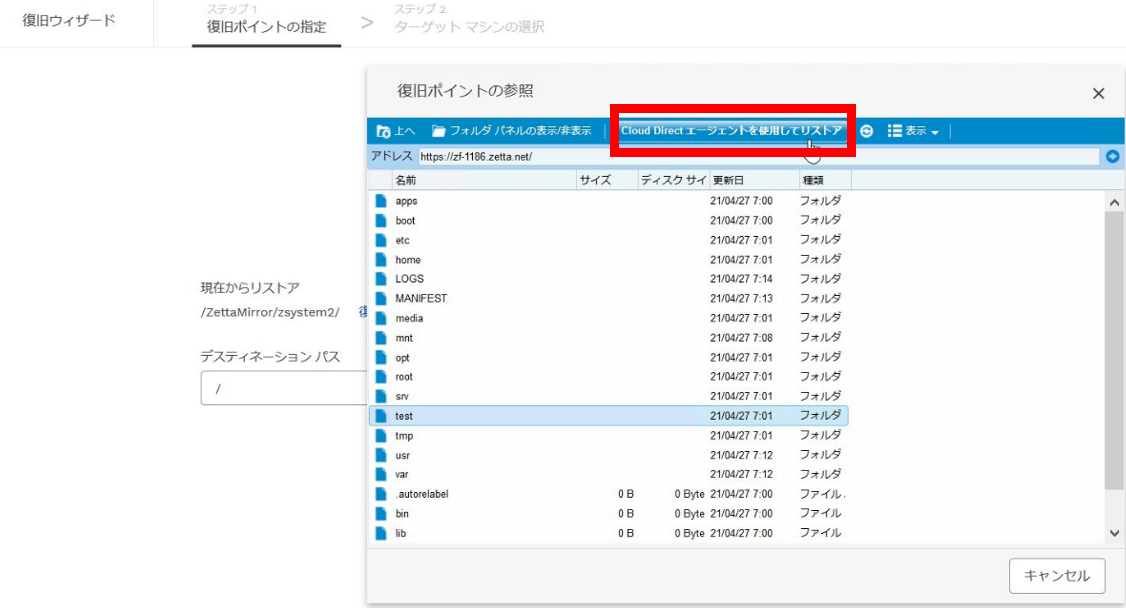
Task: Click the circular arrow icon beside the restore button
Action: (x=866, y=131)
